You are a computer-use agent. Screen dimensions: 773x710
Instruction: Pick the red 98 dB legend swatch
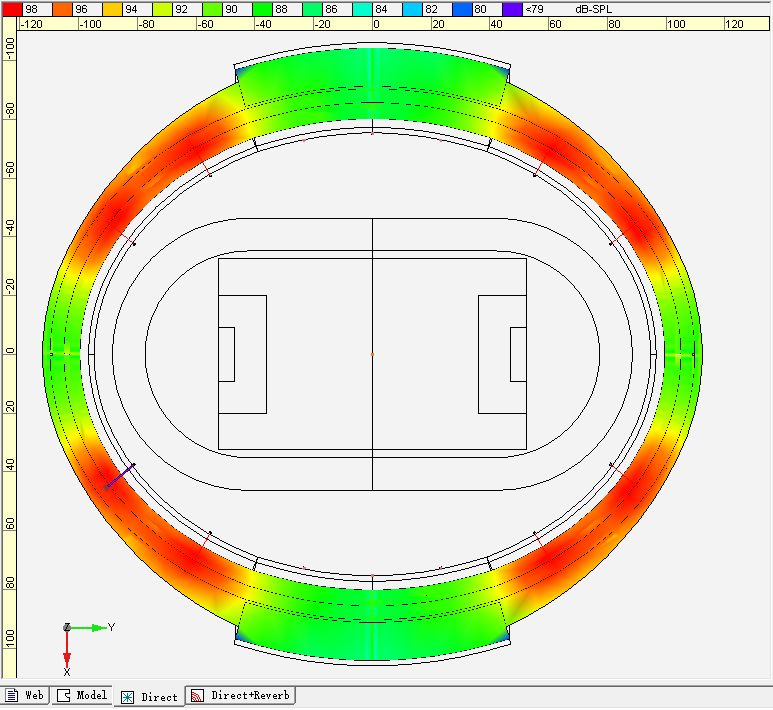pos(12,8)
